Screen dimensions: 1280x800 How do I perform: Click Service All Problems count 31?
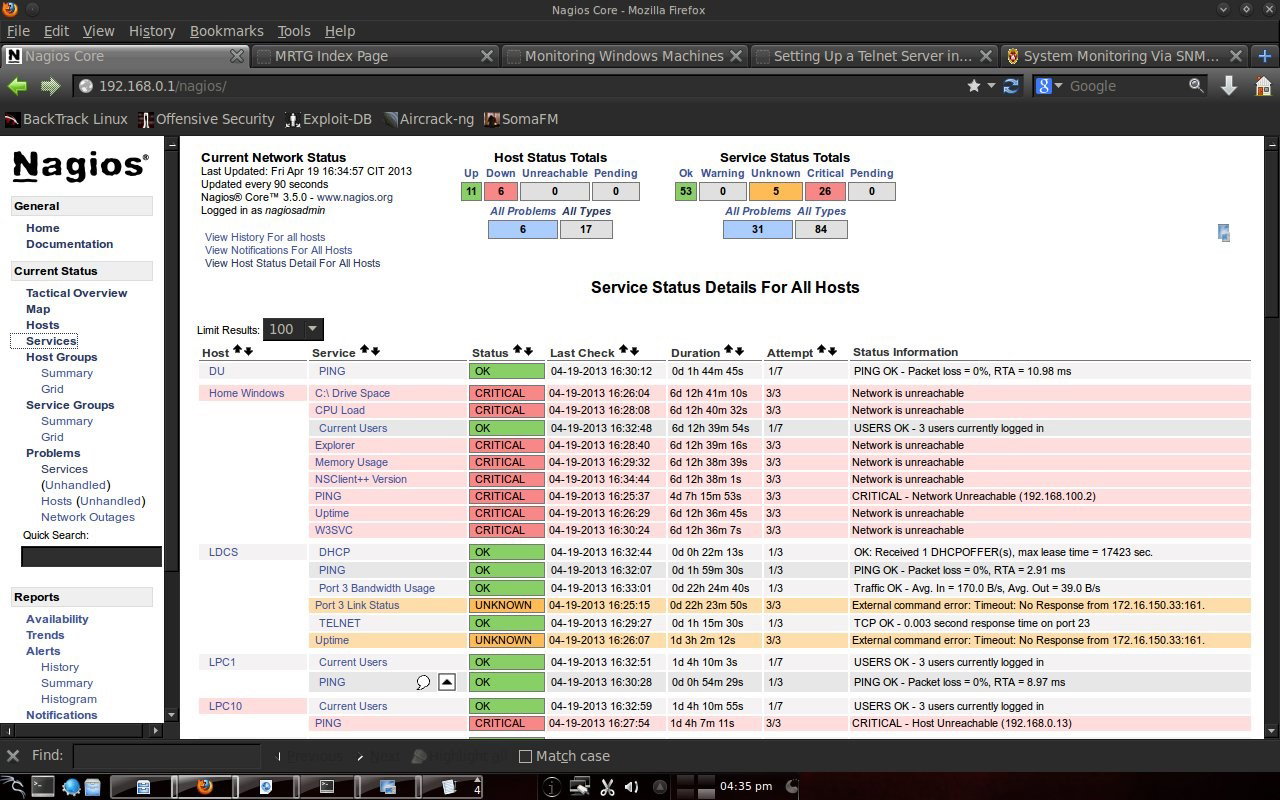click(x=757, y=229)
